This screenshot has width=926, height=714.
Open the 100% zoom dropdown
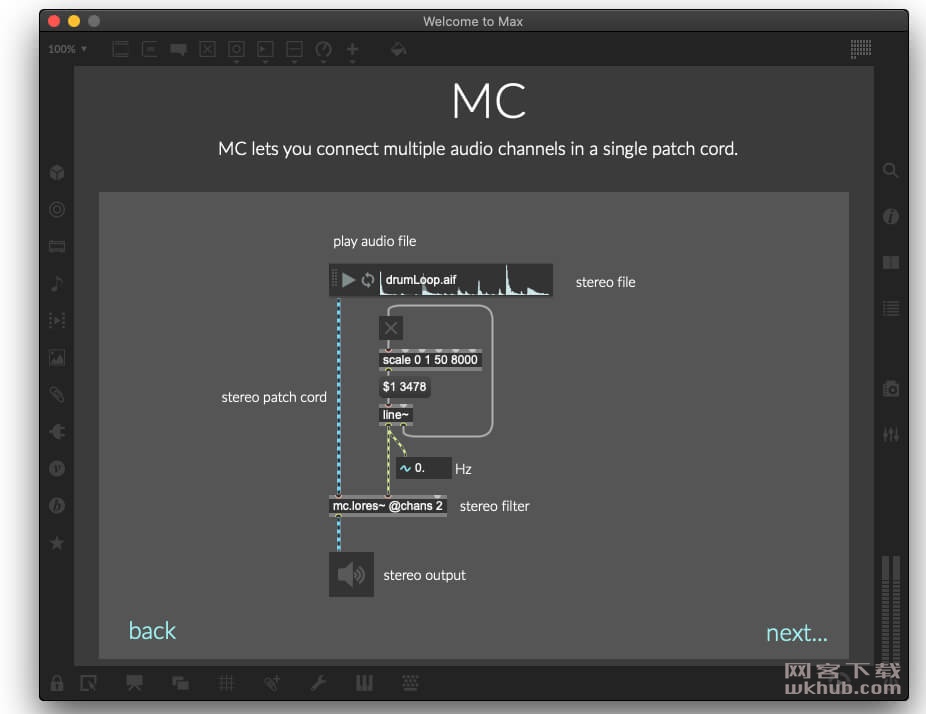point(67,49)
